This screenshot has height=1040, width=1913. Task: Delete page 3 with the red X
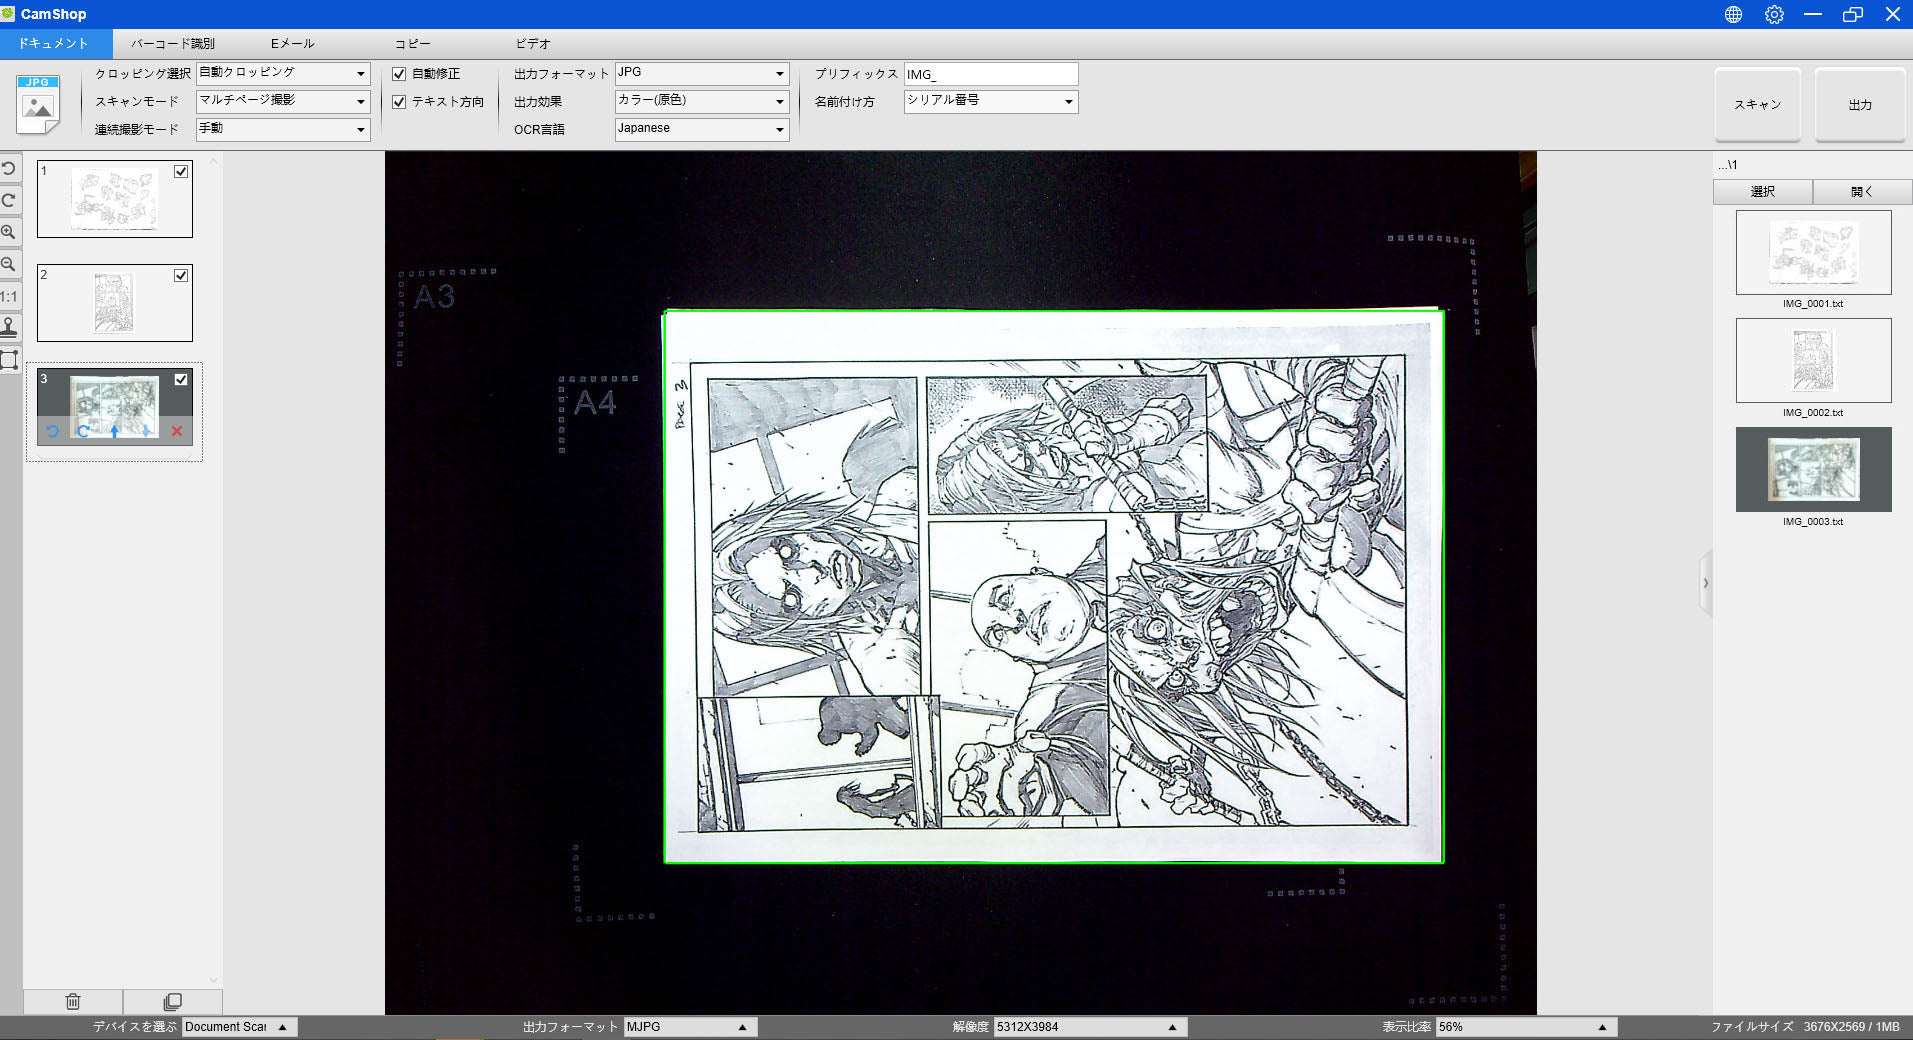pos(177,431)
